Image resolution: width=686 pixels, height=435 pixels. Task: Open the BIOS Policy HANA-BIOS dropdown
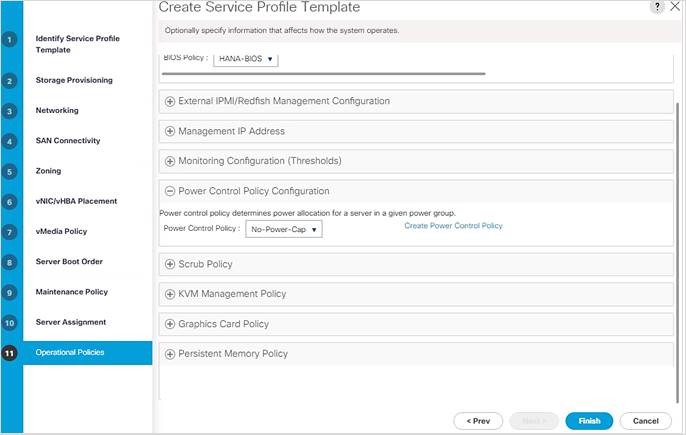tap(245, 59)
